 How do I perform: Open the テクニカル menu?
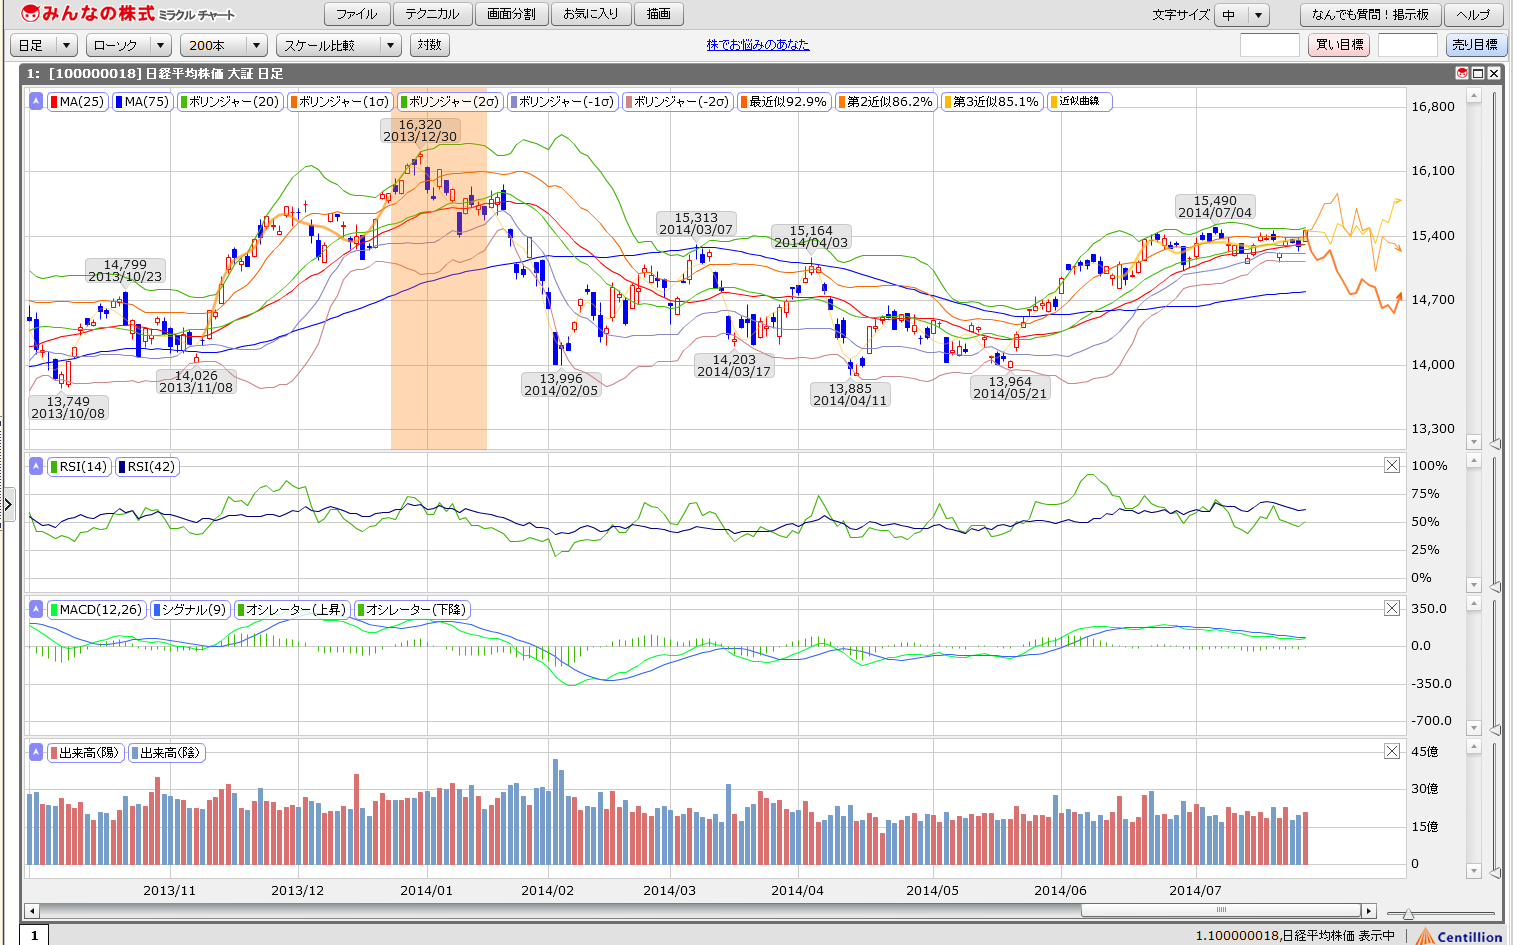point(432,14)
